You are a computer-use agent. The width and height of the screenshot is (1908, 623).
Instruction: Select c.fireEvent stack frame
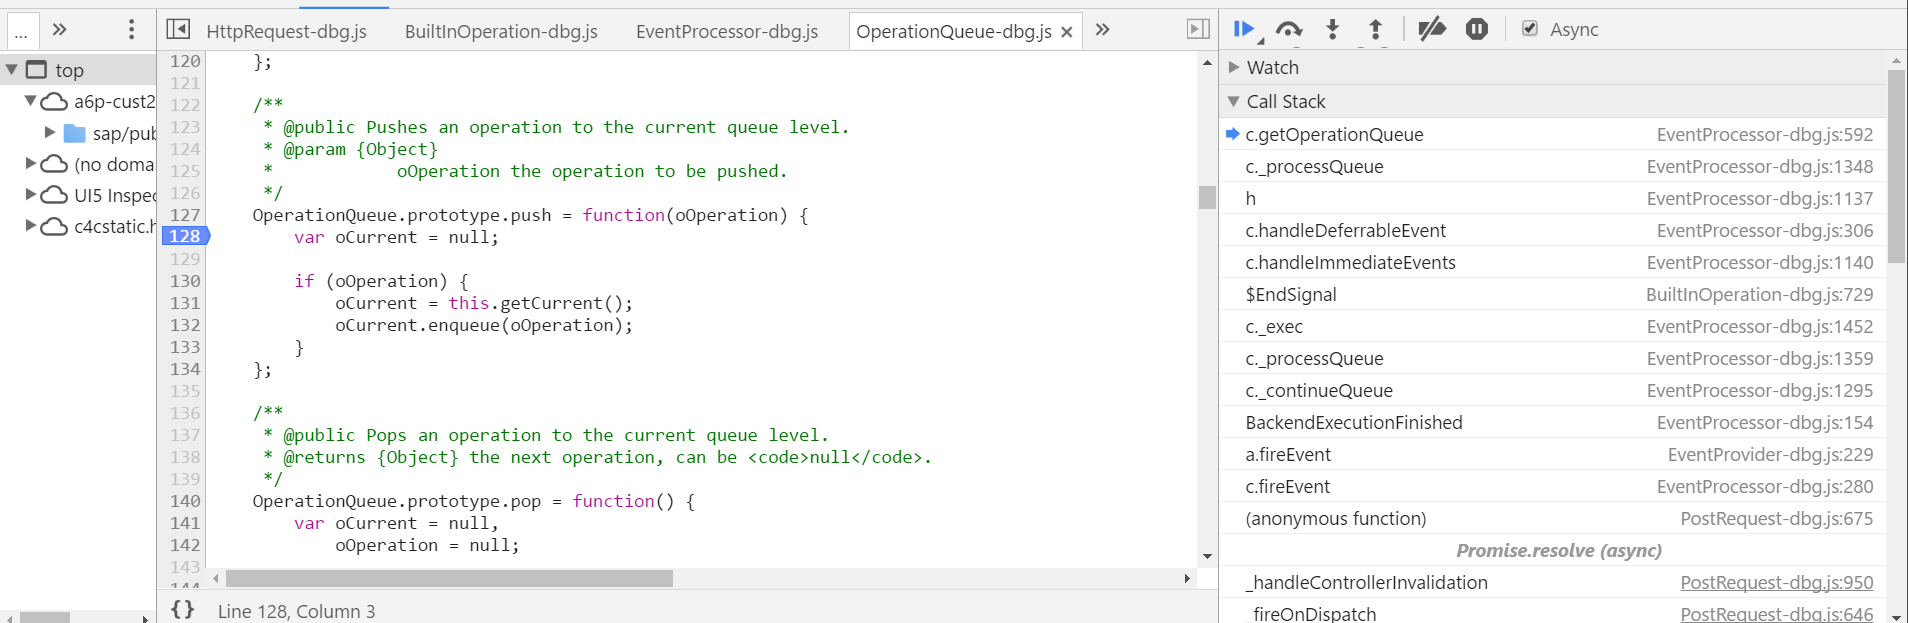[x=1553, y=486]
